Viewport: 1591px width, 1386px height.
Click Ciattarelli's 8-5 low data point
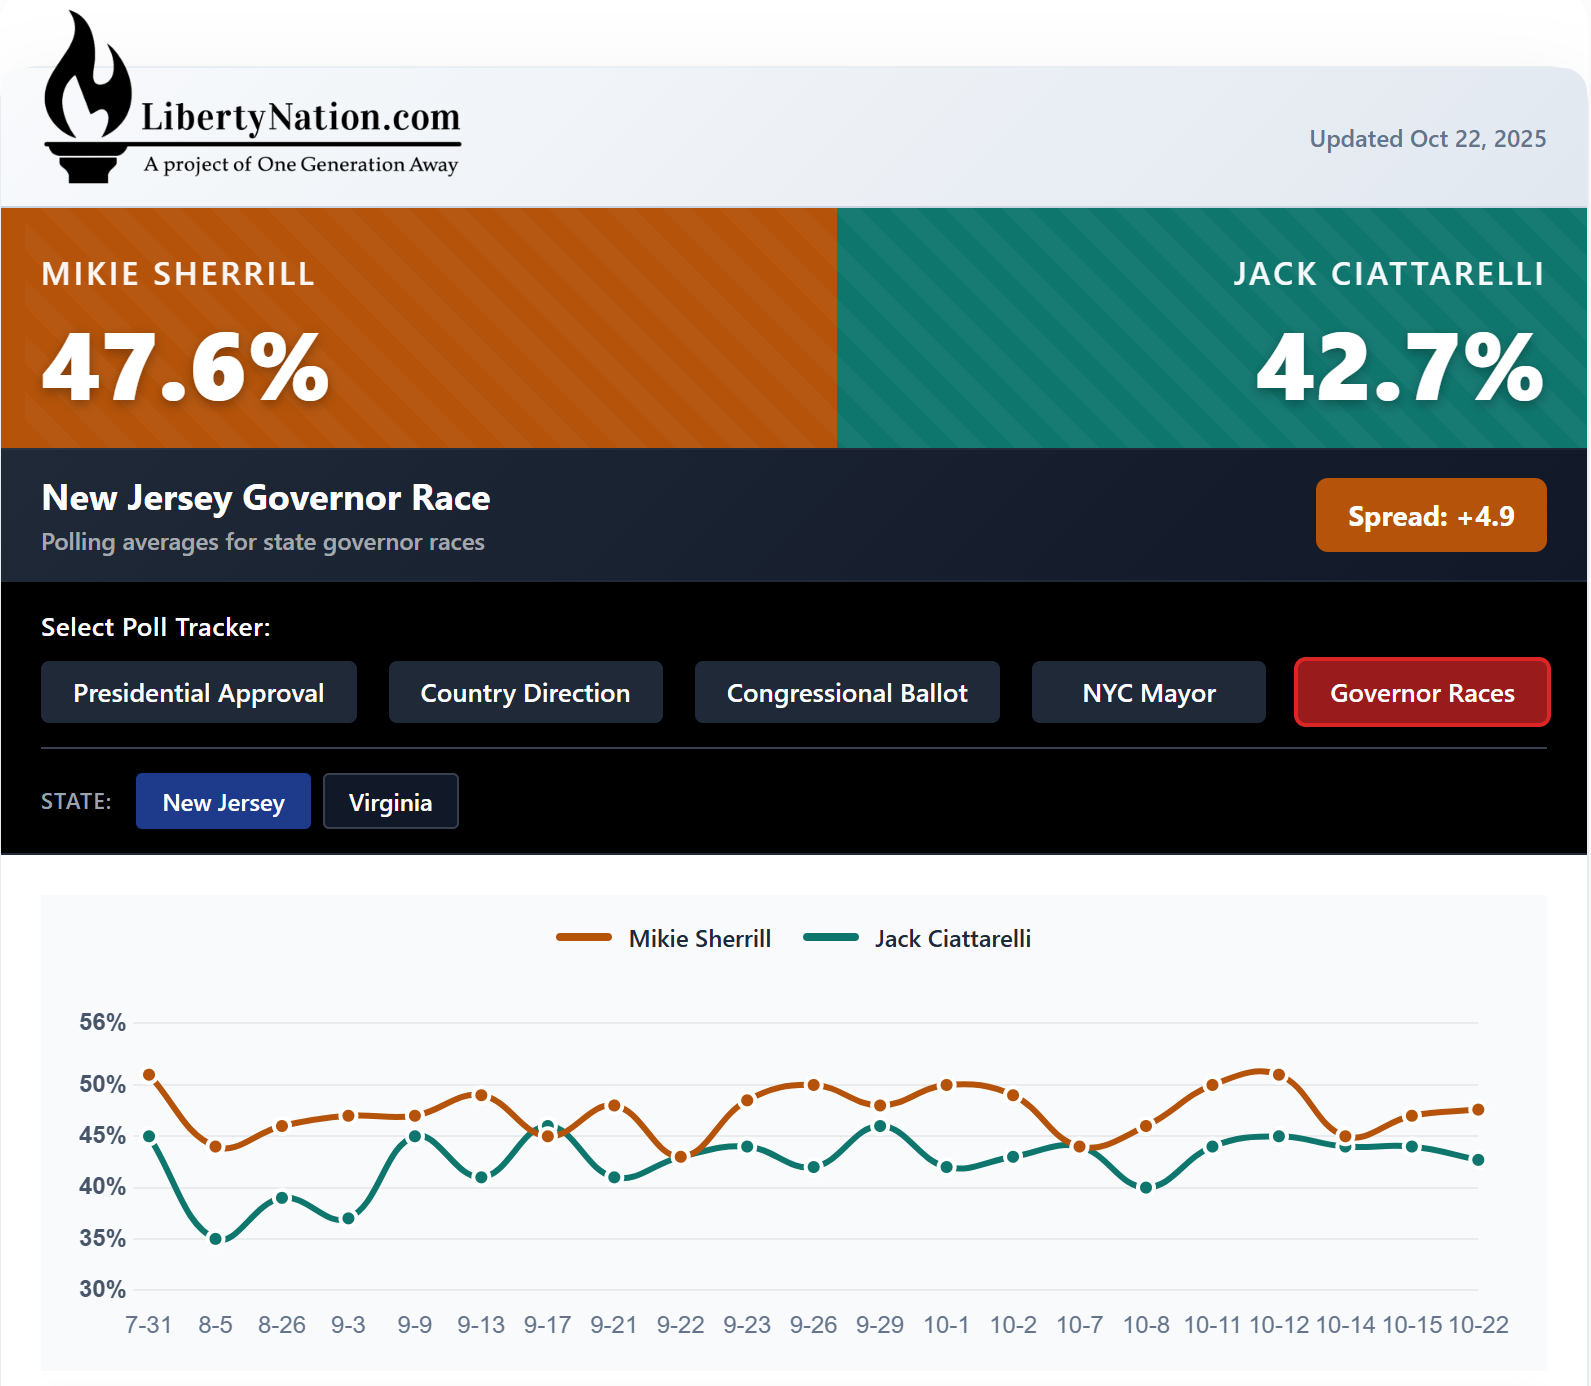pos(215,1239)
